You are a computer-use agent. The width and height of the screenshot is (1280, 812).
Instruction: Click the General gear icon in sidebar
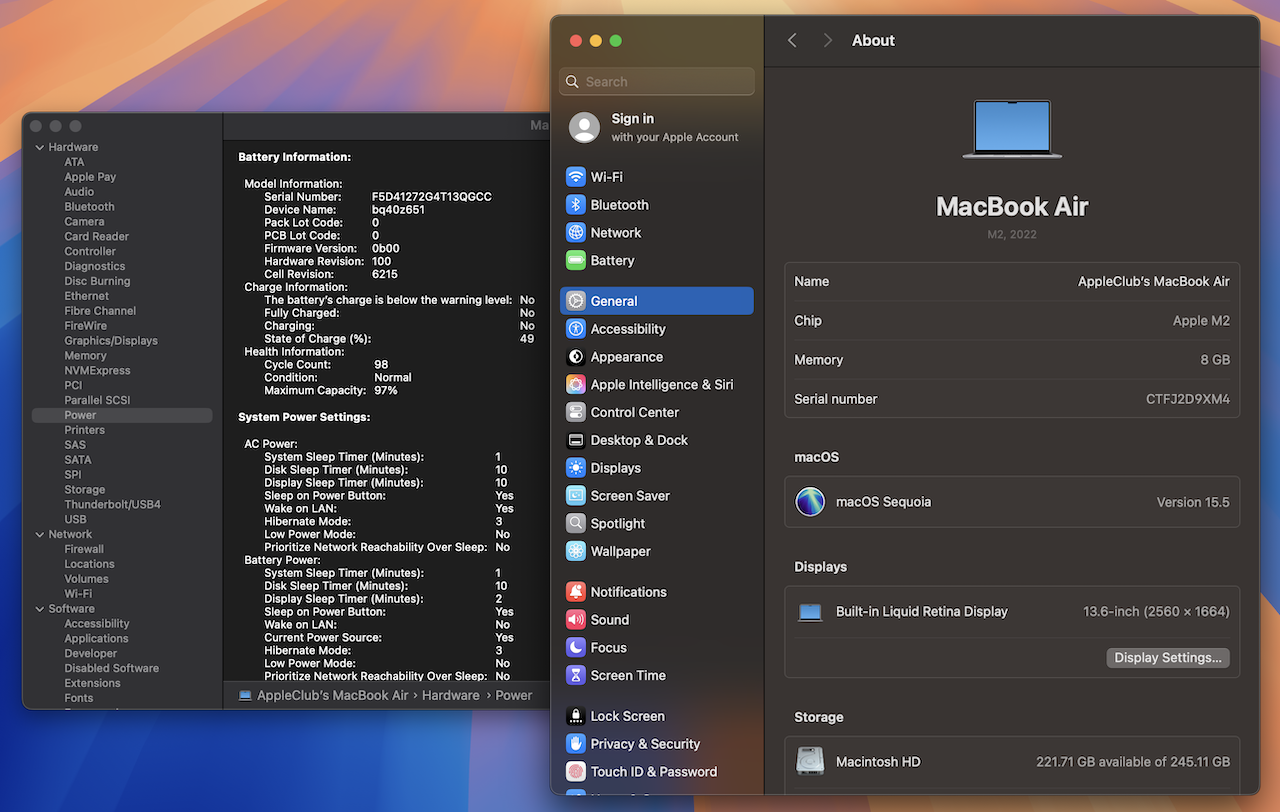575,301
